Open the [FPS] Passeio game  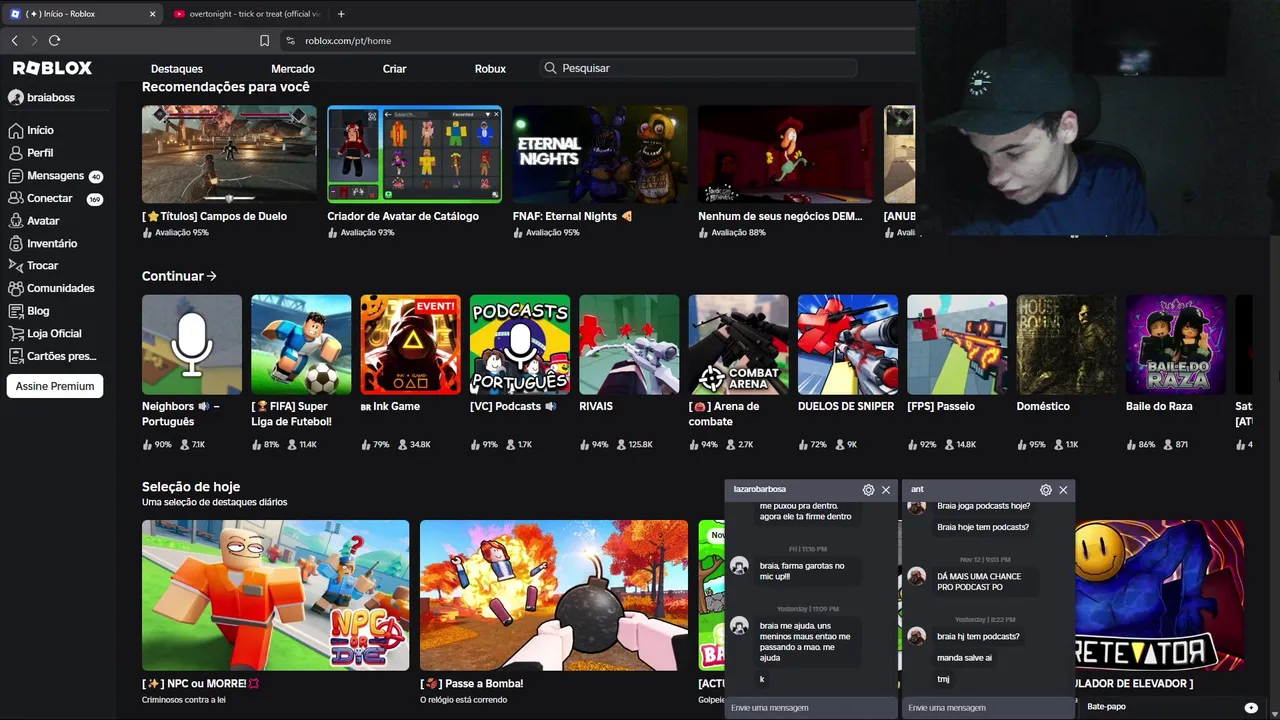pos(957,344)
